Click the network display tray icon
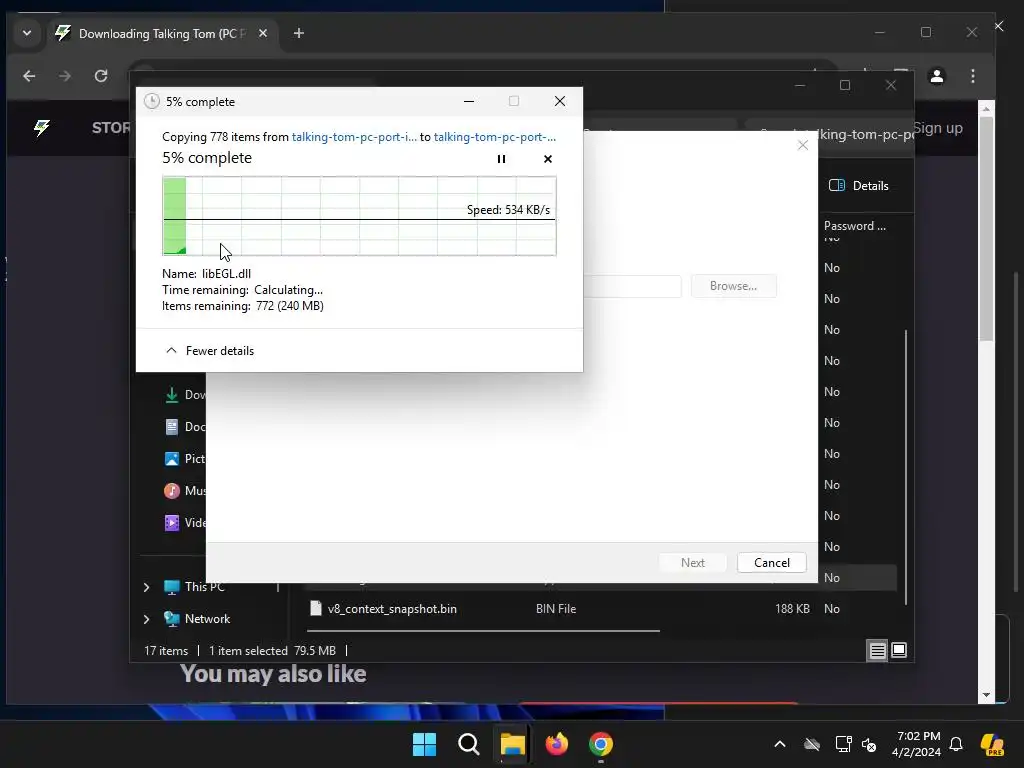Image resolution: width=1024 pixels, height=768 pixels. click(x=843, y=744)
